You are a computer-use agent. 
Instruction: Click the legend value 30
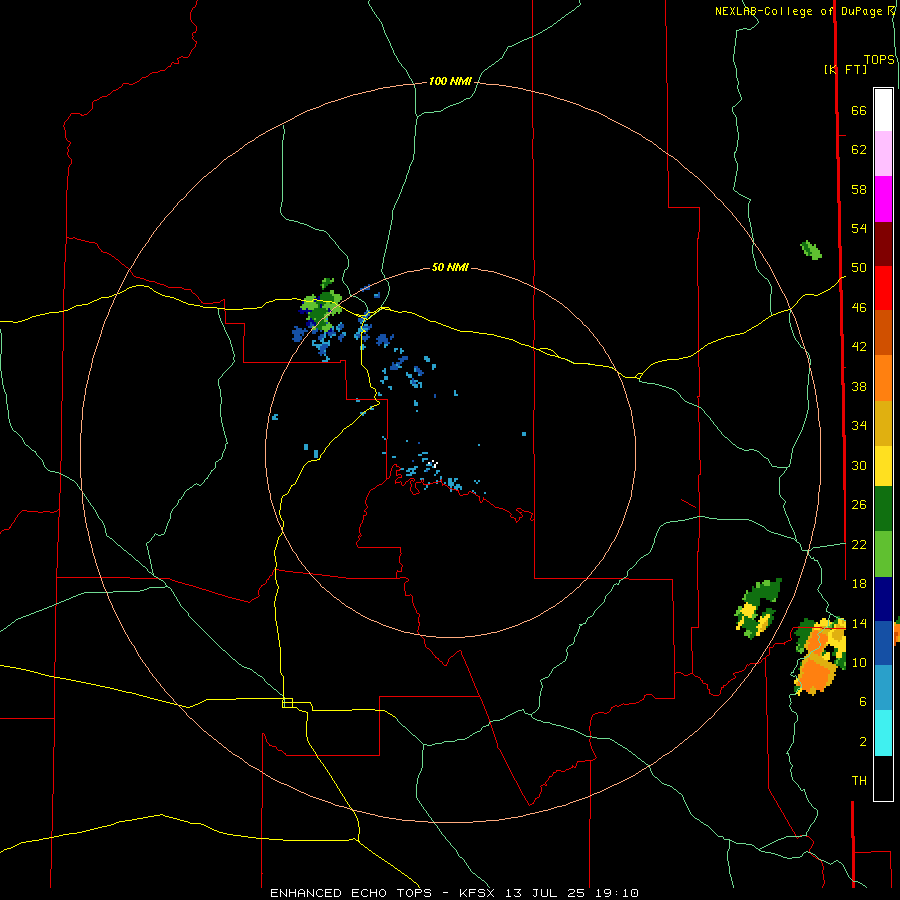(859, 465)
